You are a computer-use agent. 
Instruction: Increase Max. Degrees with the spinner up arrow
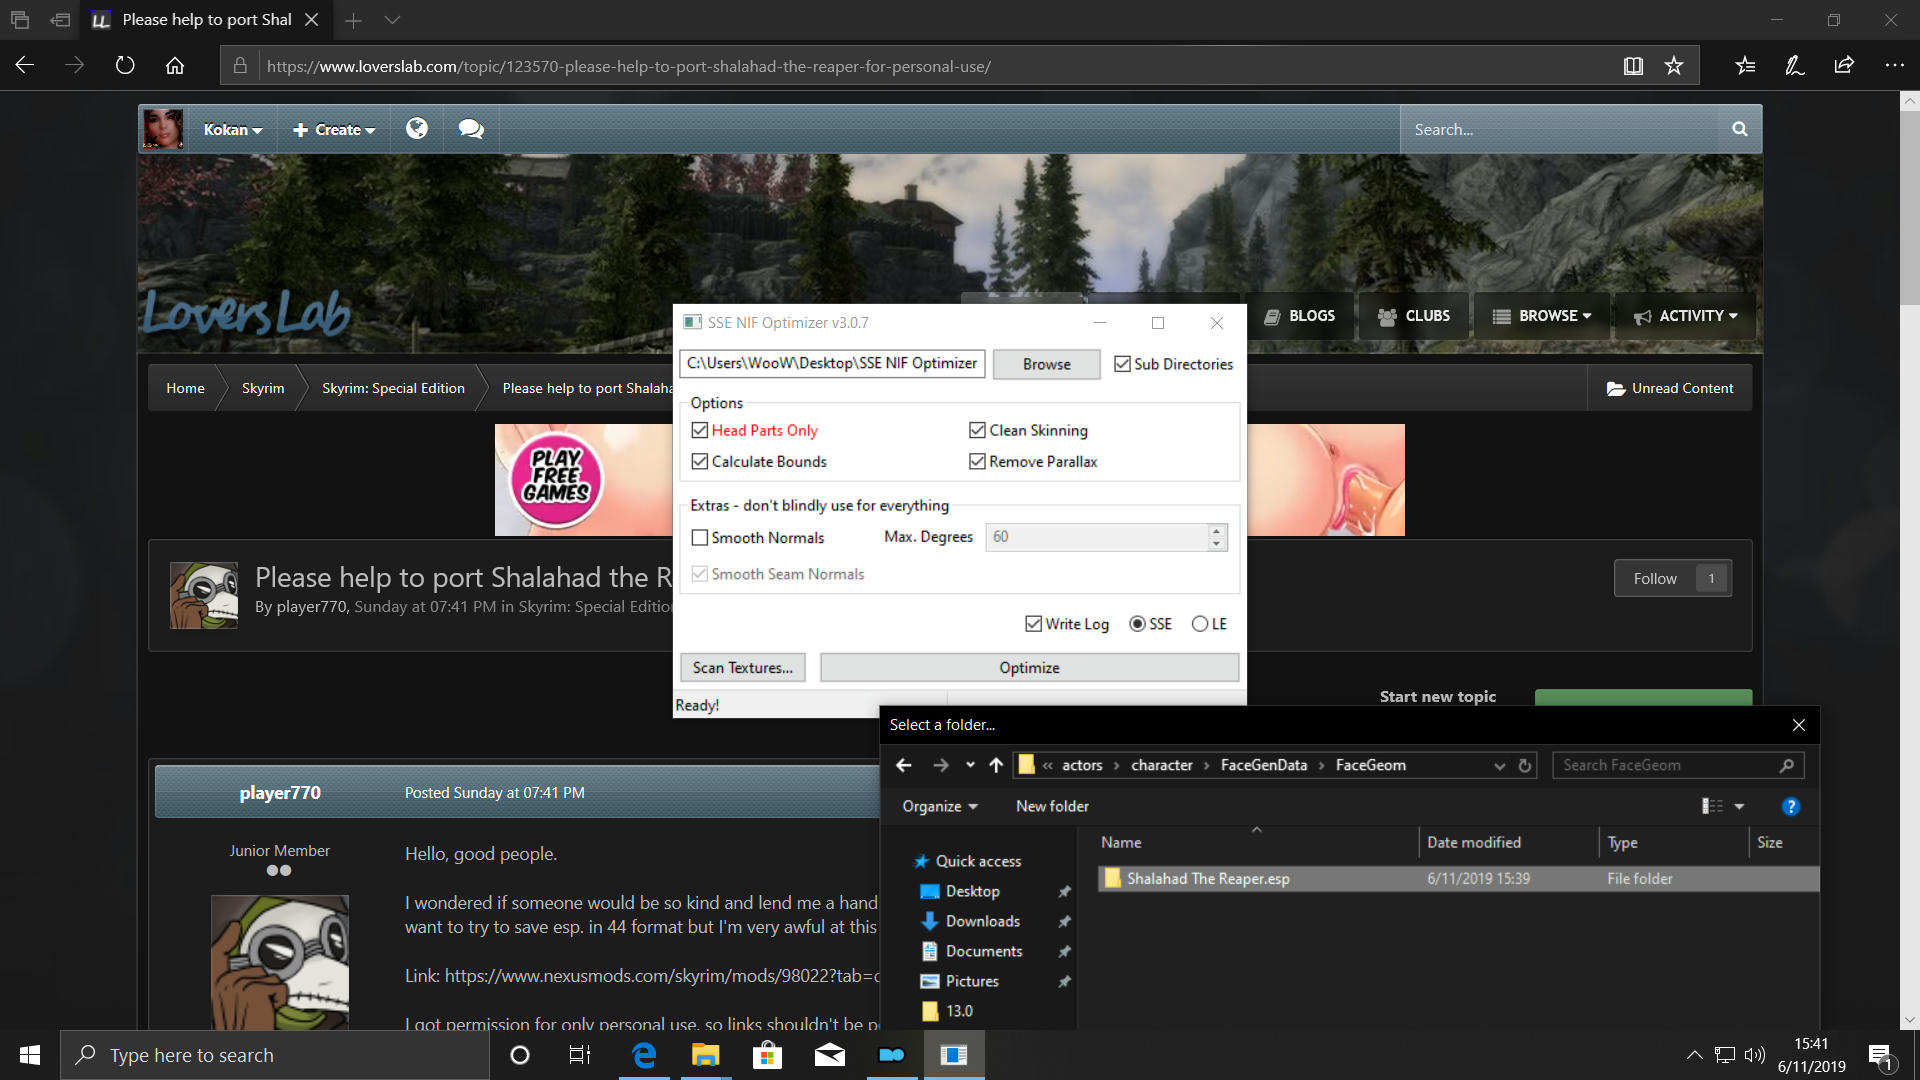tap(1216, 531)
